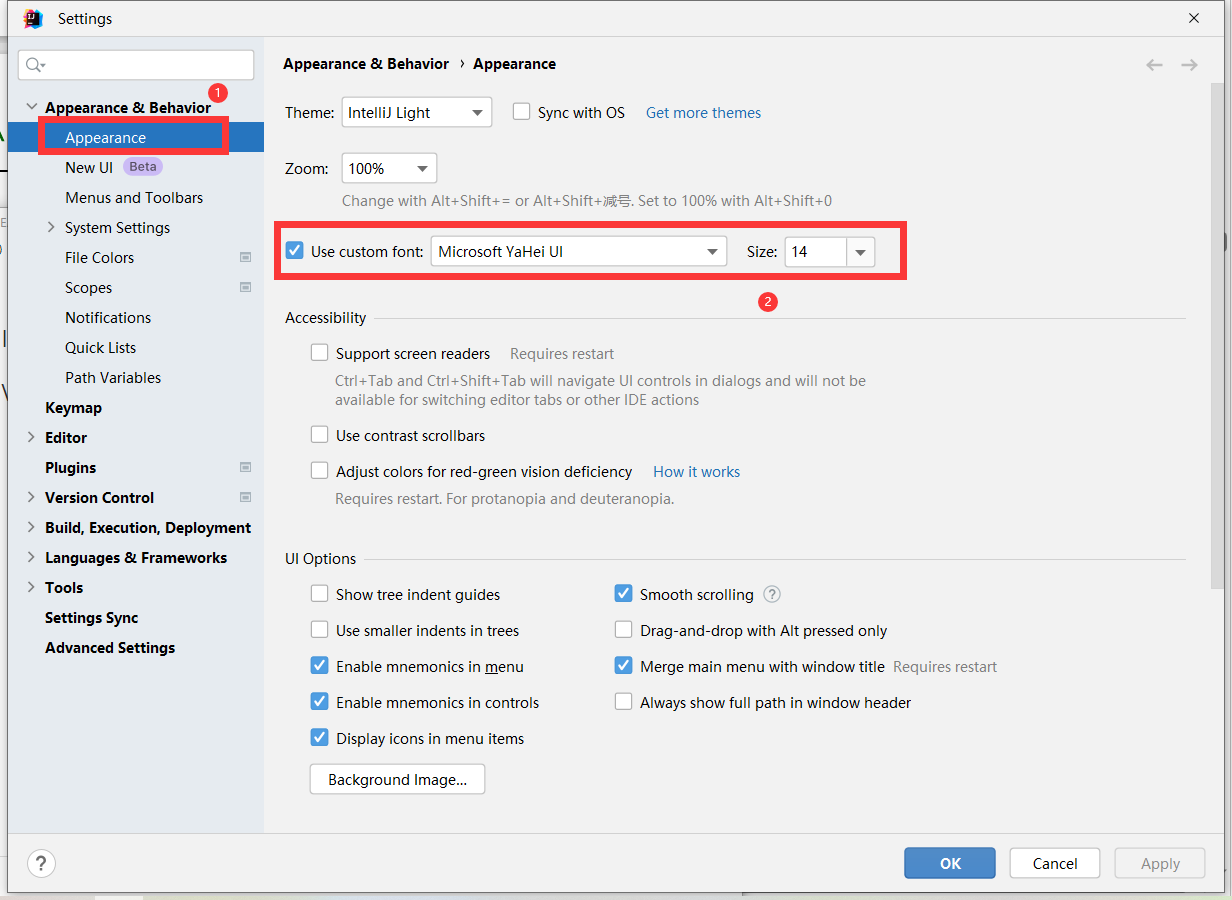This screenshot has width=1232, height=900.
Task: Click the Apply button
Action: [x=1160, y=863]
